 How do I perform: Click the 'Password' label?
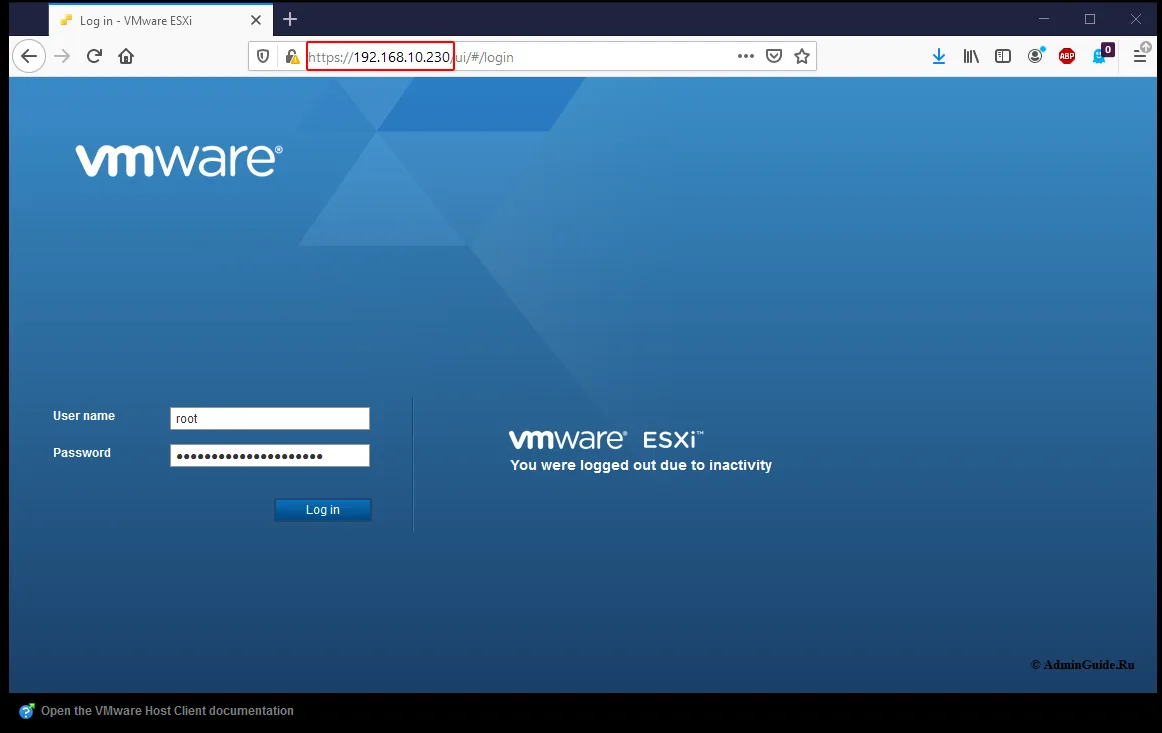pos(82,453)
